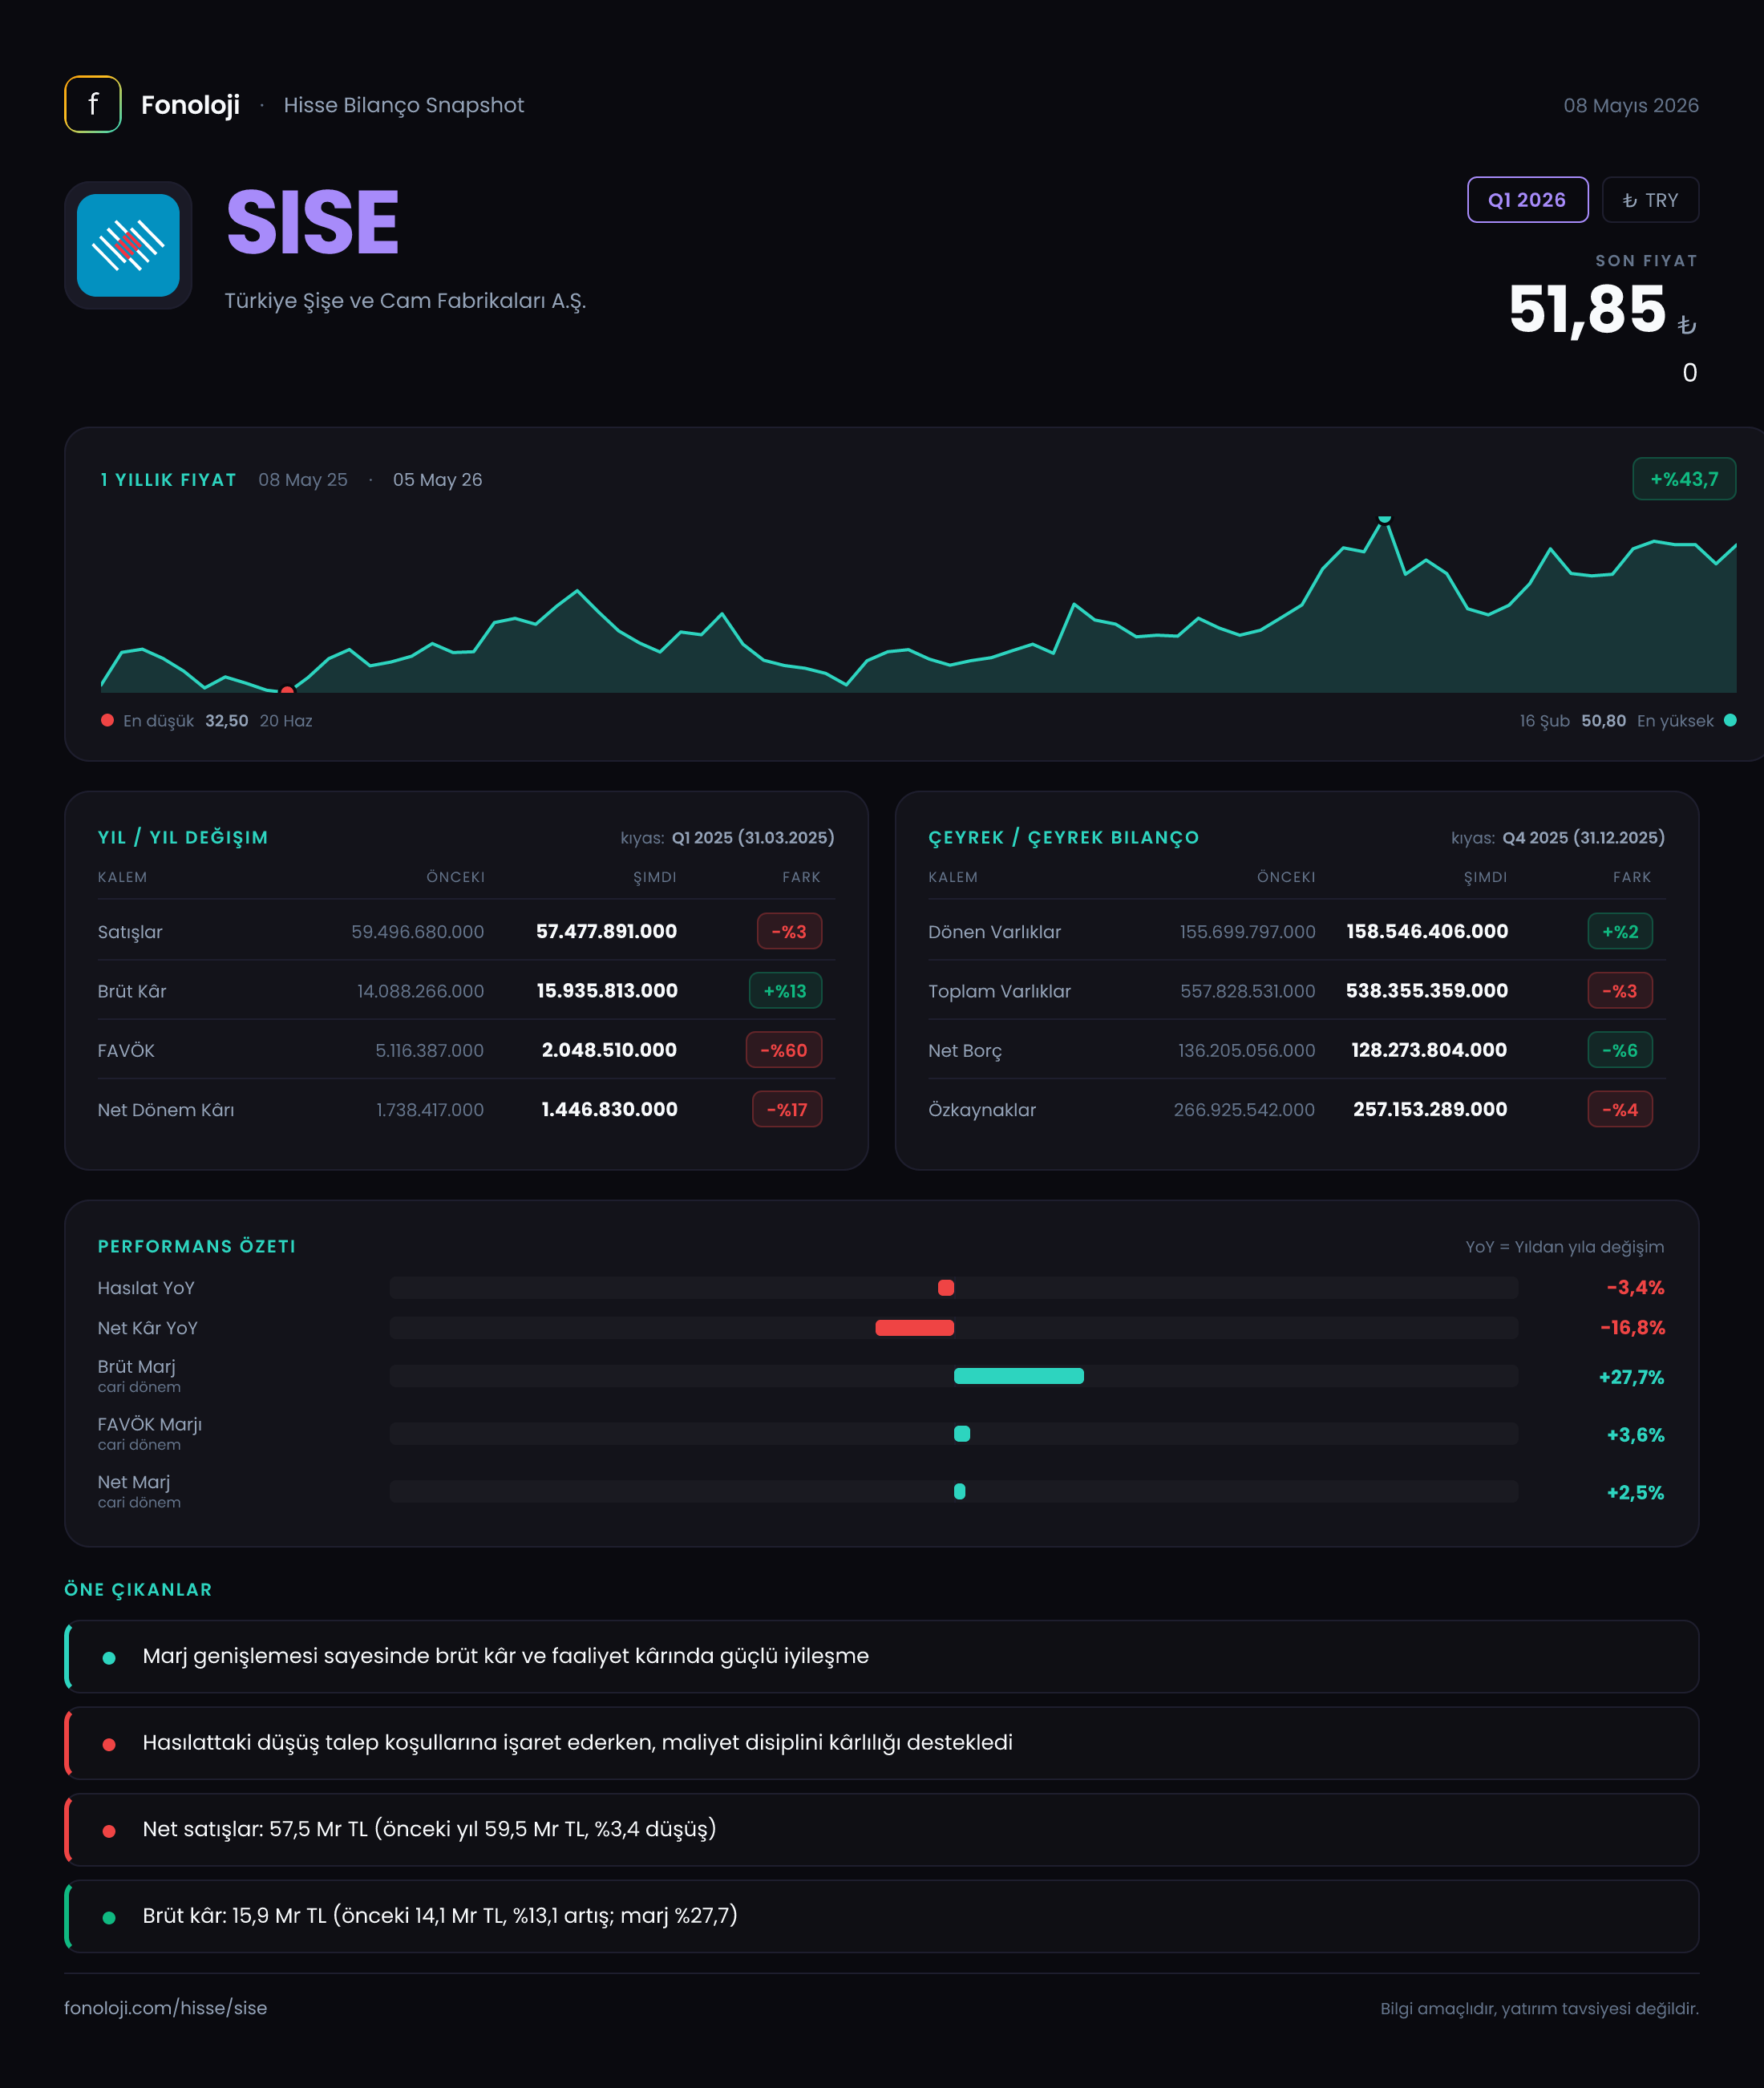
Task: Click the price 51,85
Action: (1587, 309)
